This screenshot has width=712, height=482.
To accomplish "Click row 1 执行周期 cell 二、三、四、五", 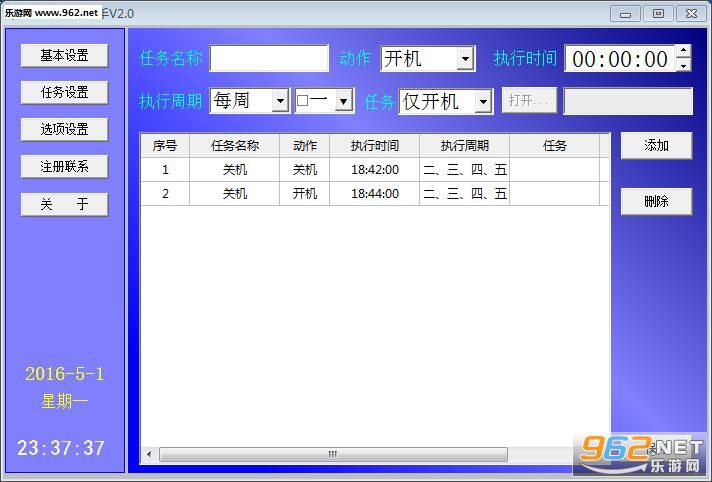I will pyautogui.click(x=465, y=170).
